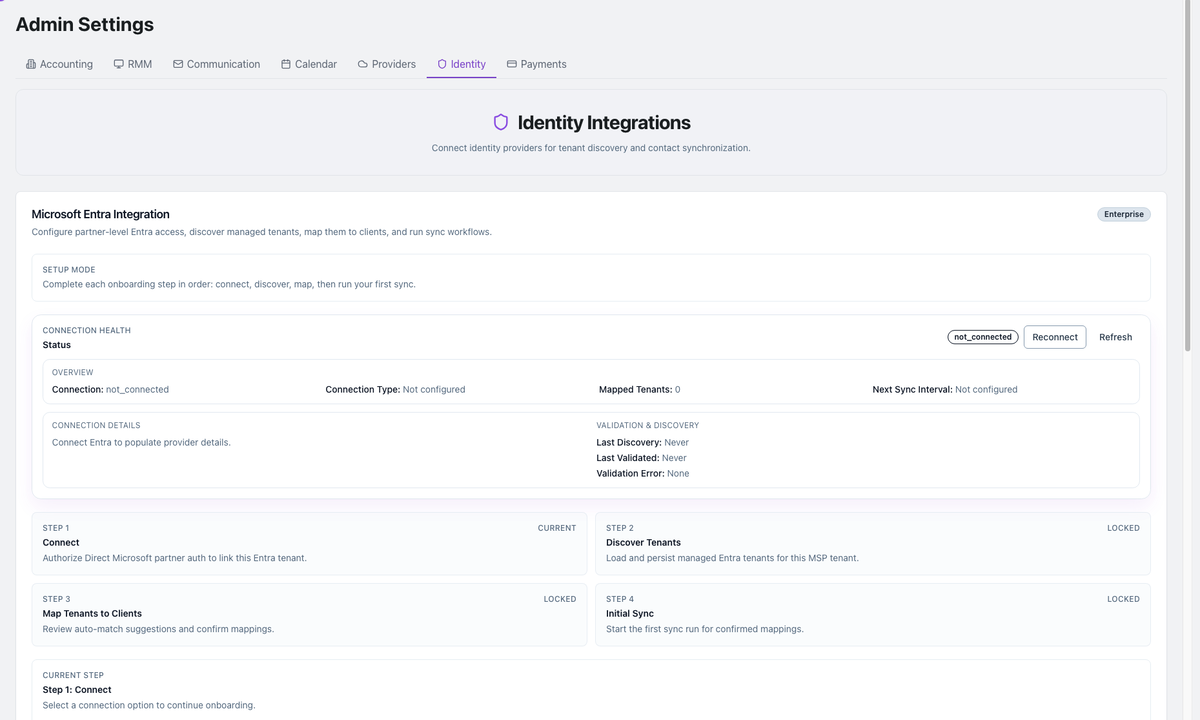Click the CONNECTION DETAILS label
The height and width of the screenshot is (720, 1200).
click(96, 425)
